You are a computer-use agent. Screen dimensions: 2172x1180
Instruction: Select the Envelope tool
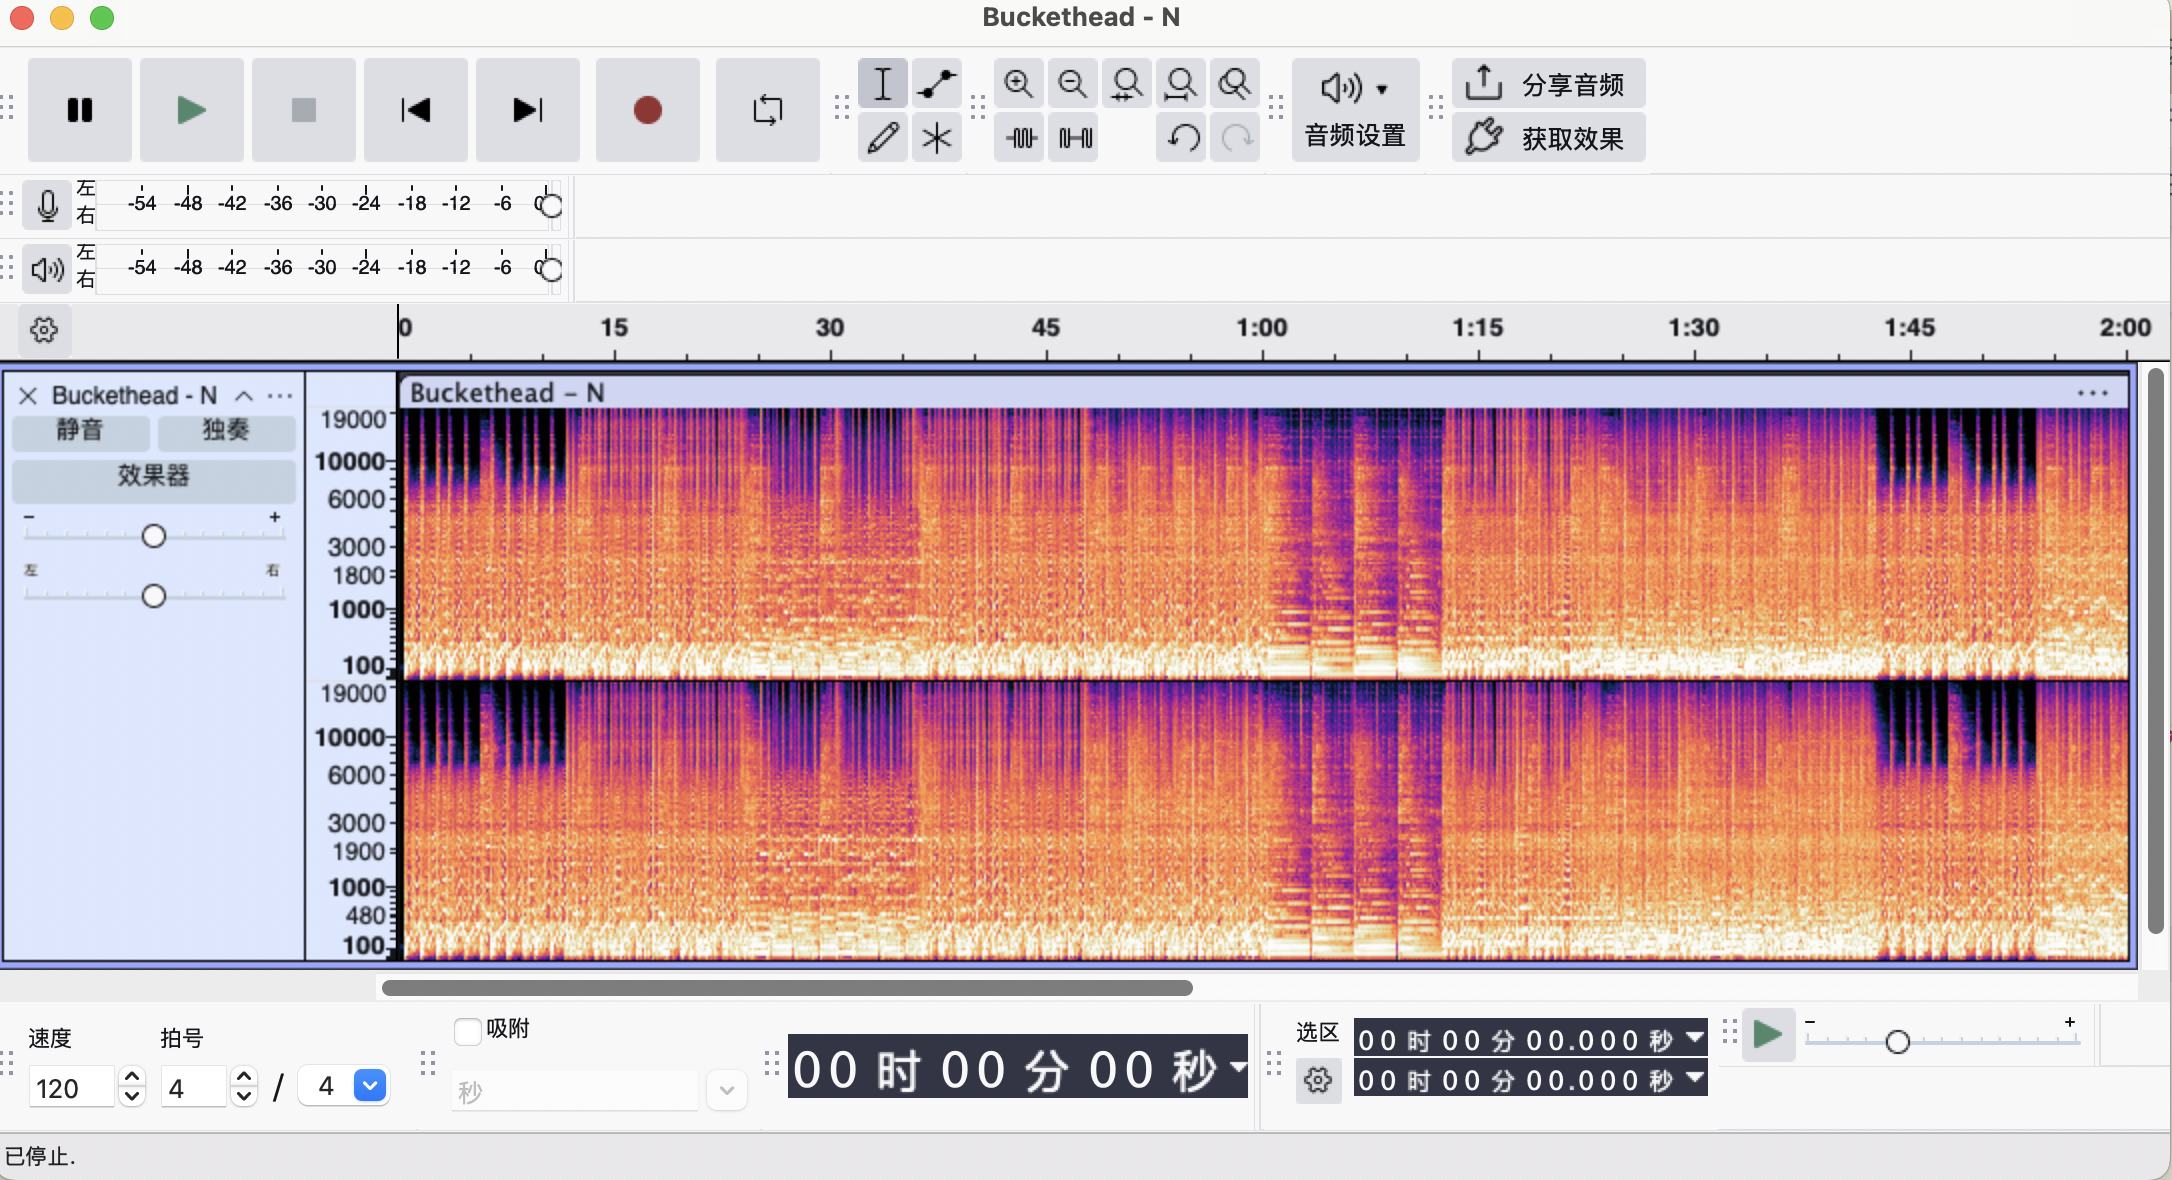936,84
